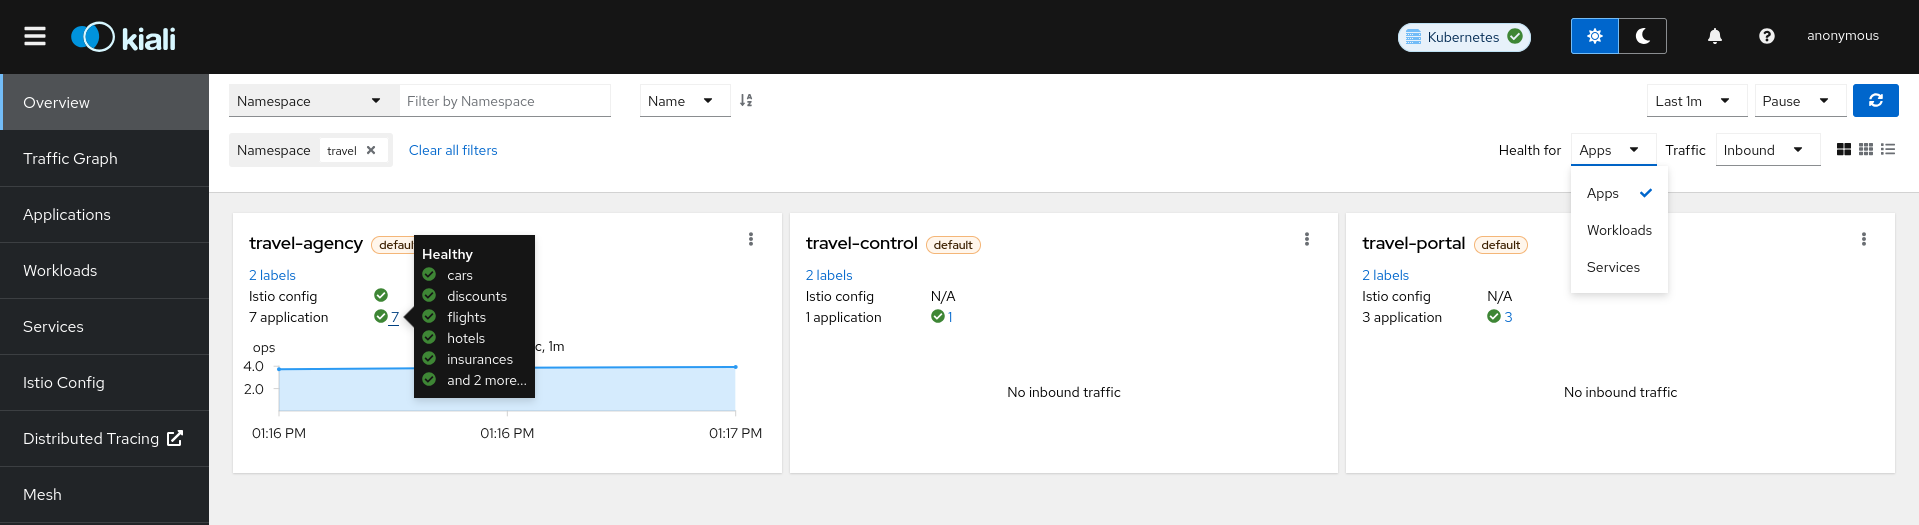Open travel-portal card kebab menu
This screenshot has width=1919, height=525.
(x=1863, y=240)
